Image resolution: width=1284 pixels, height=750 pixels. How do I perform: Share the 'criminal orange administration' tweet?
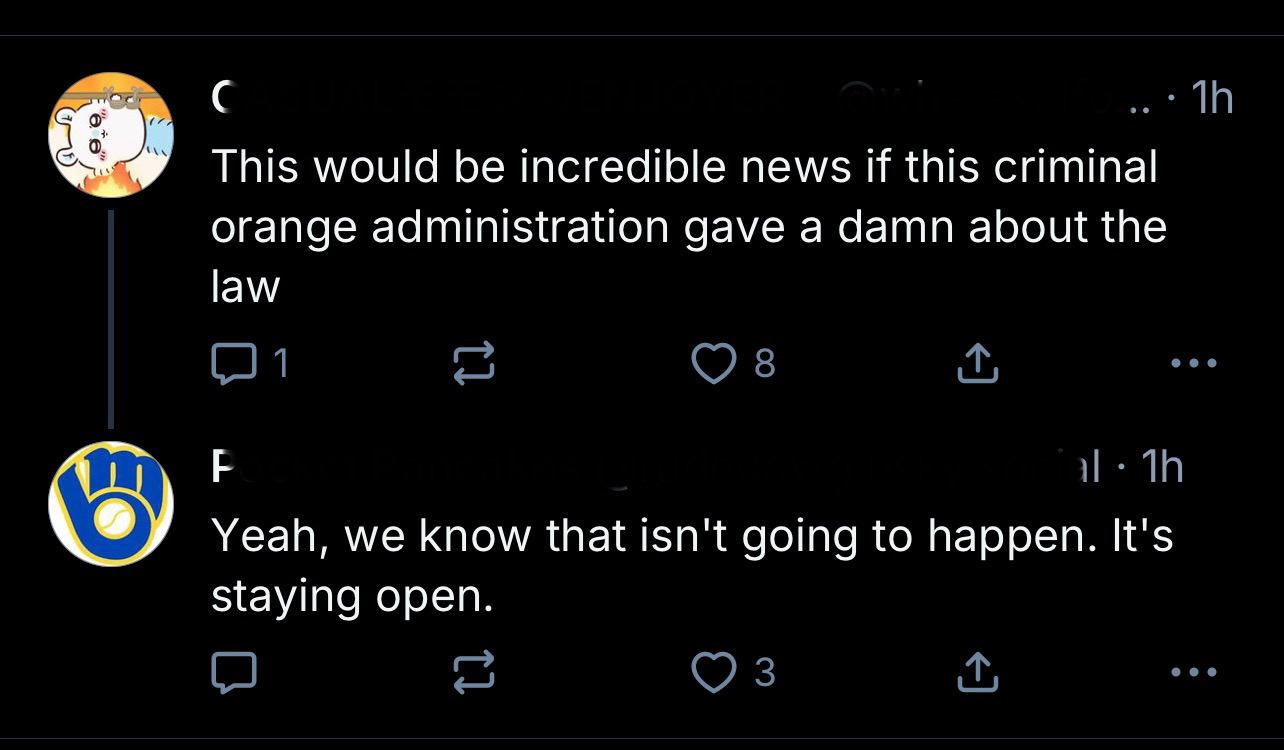[x=977, y=364]
